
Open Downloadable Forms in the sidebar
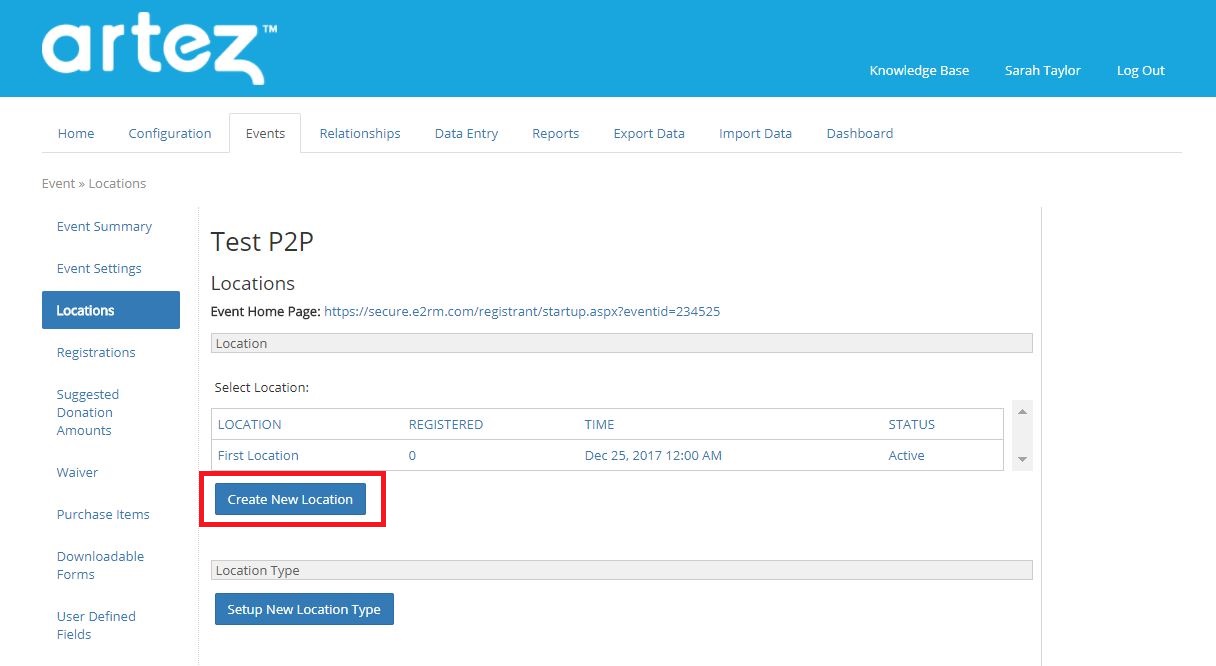[x=100, y=565]
